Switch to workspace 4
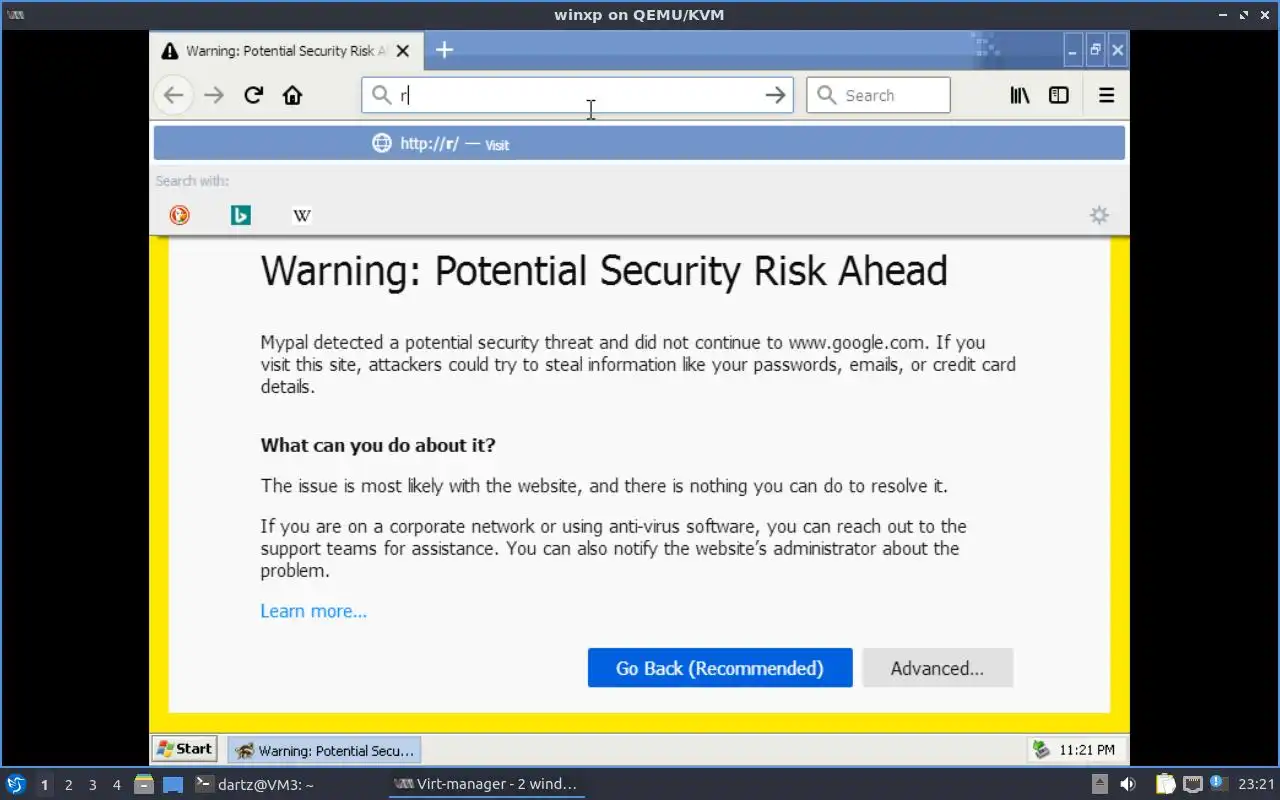This screenshot has height=800, width=1280. (x=116, y=785)
